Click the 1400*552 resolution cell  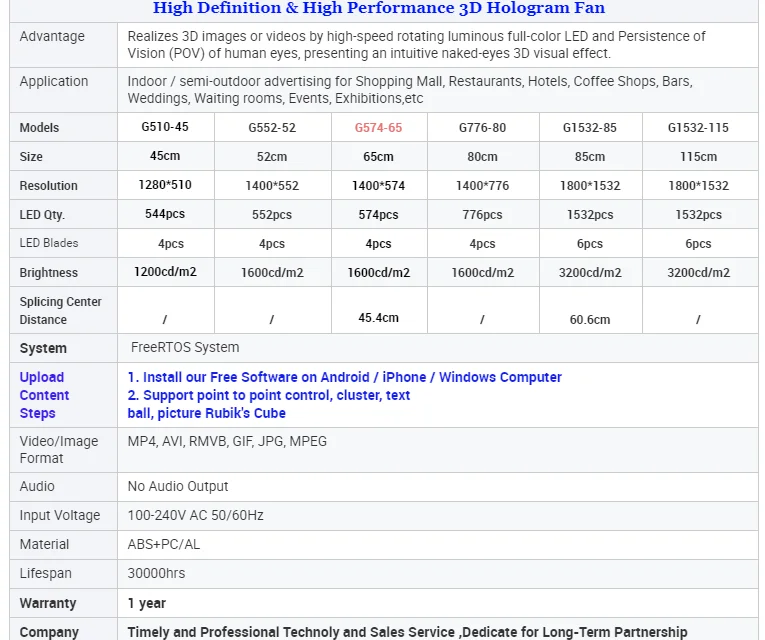(x=272, y=186)
